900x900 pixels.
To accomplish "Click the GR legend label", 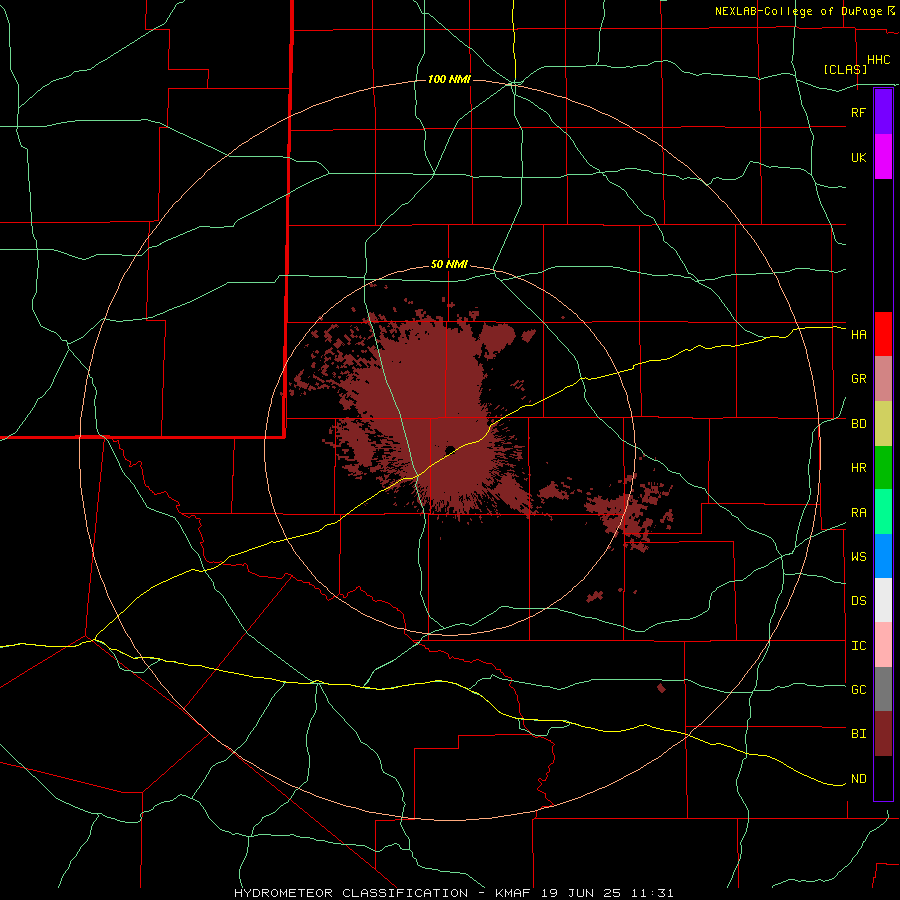I will pos(858,379).
